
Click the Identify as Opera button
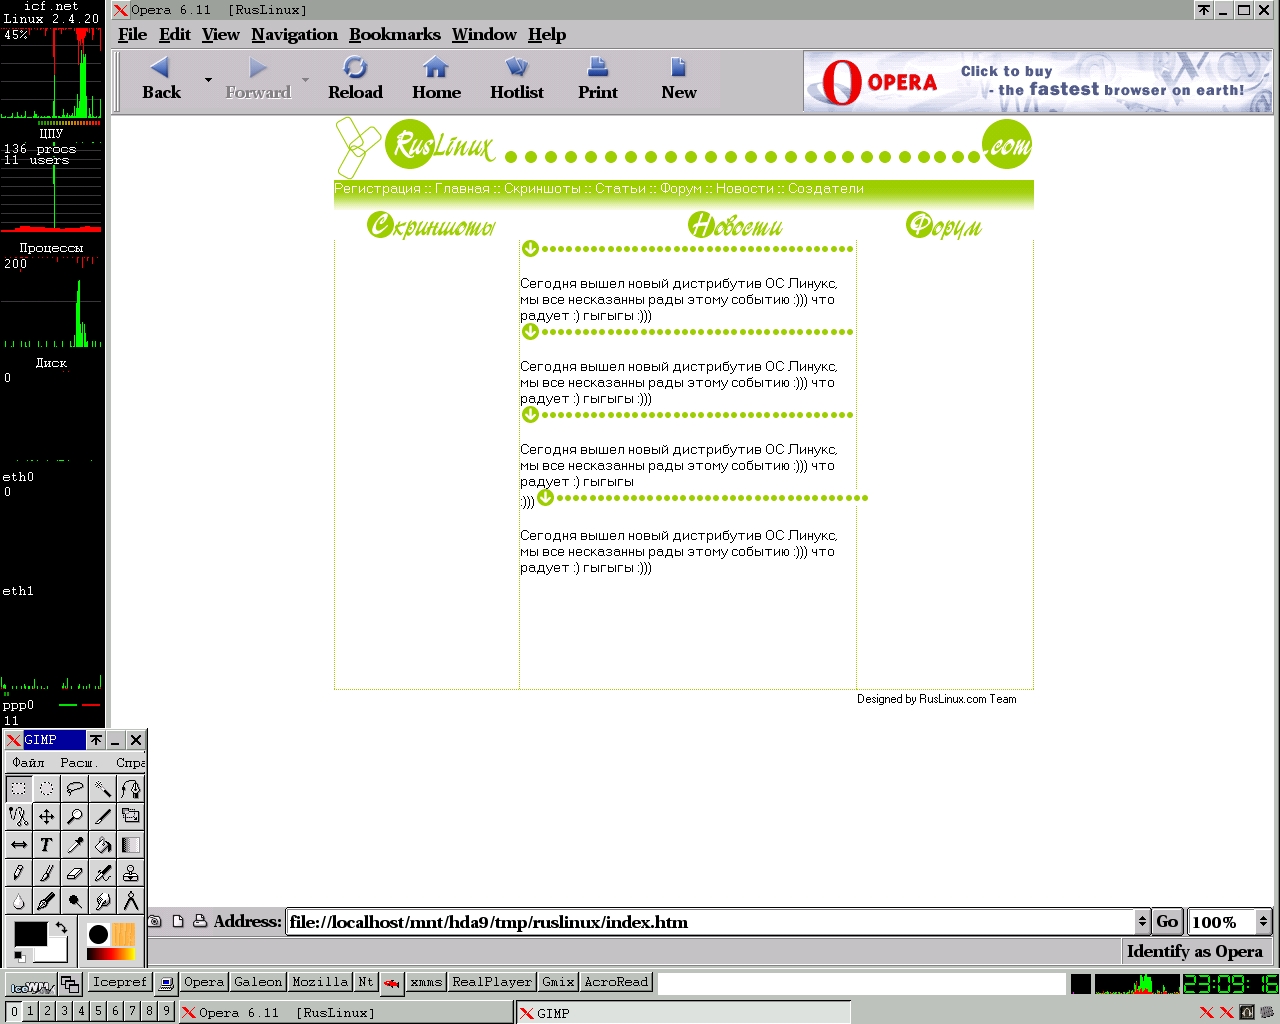point(1194,951)
